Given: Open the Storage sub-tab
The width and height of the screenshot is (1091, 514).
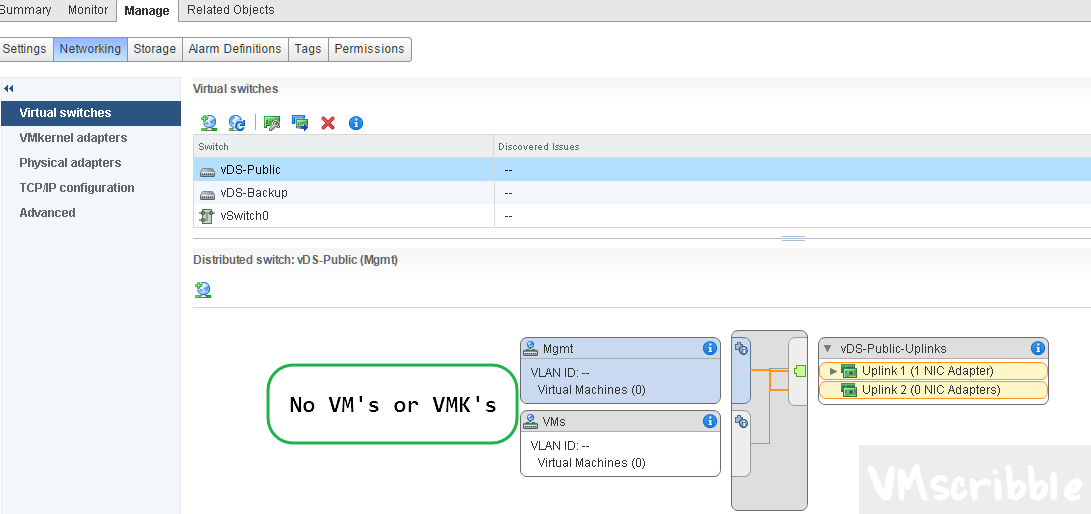Looking at the screenshot, I should 154,49.
